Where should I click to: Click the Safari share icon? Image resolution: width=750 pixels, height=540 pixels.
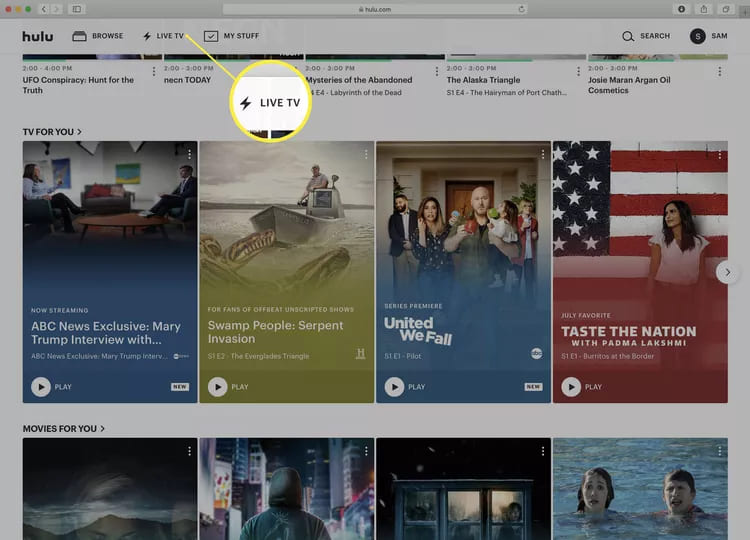coord(704,9)
